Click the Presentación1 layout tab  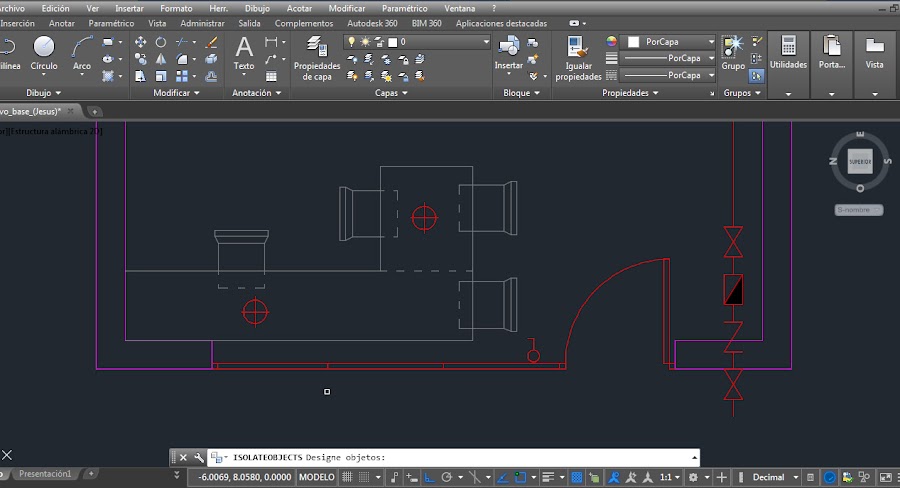(45, 473)
